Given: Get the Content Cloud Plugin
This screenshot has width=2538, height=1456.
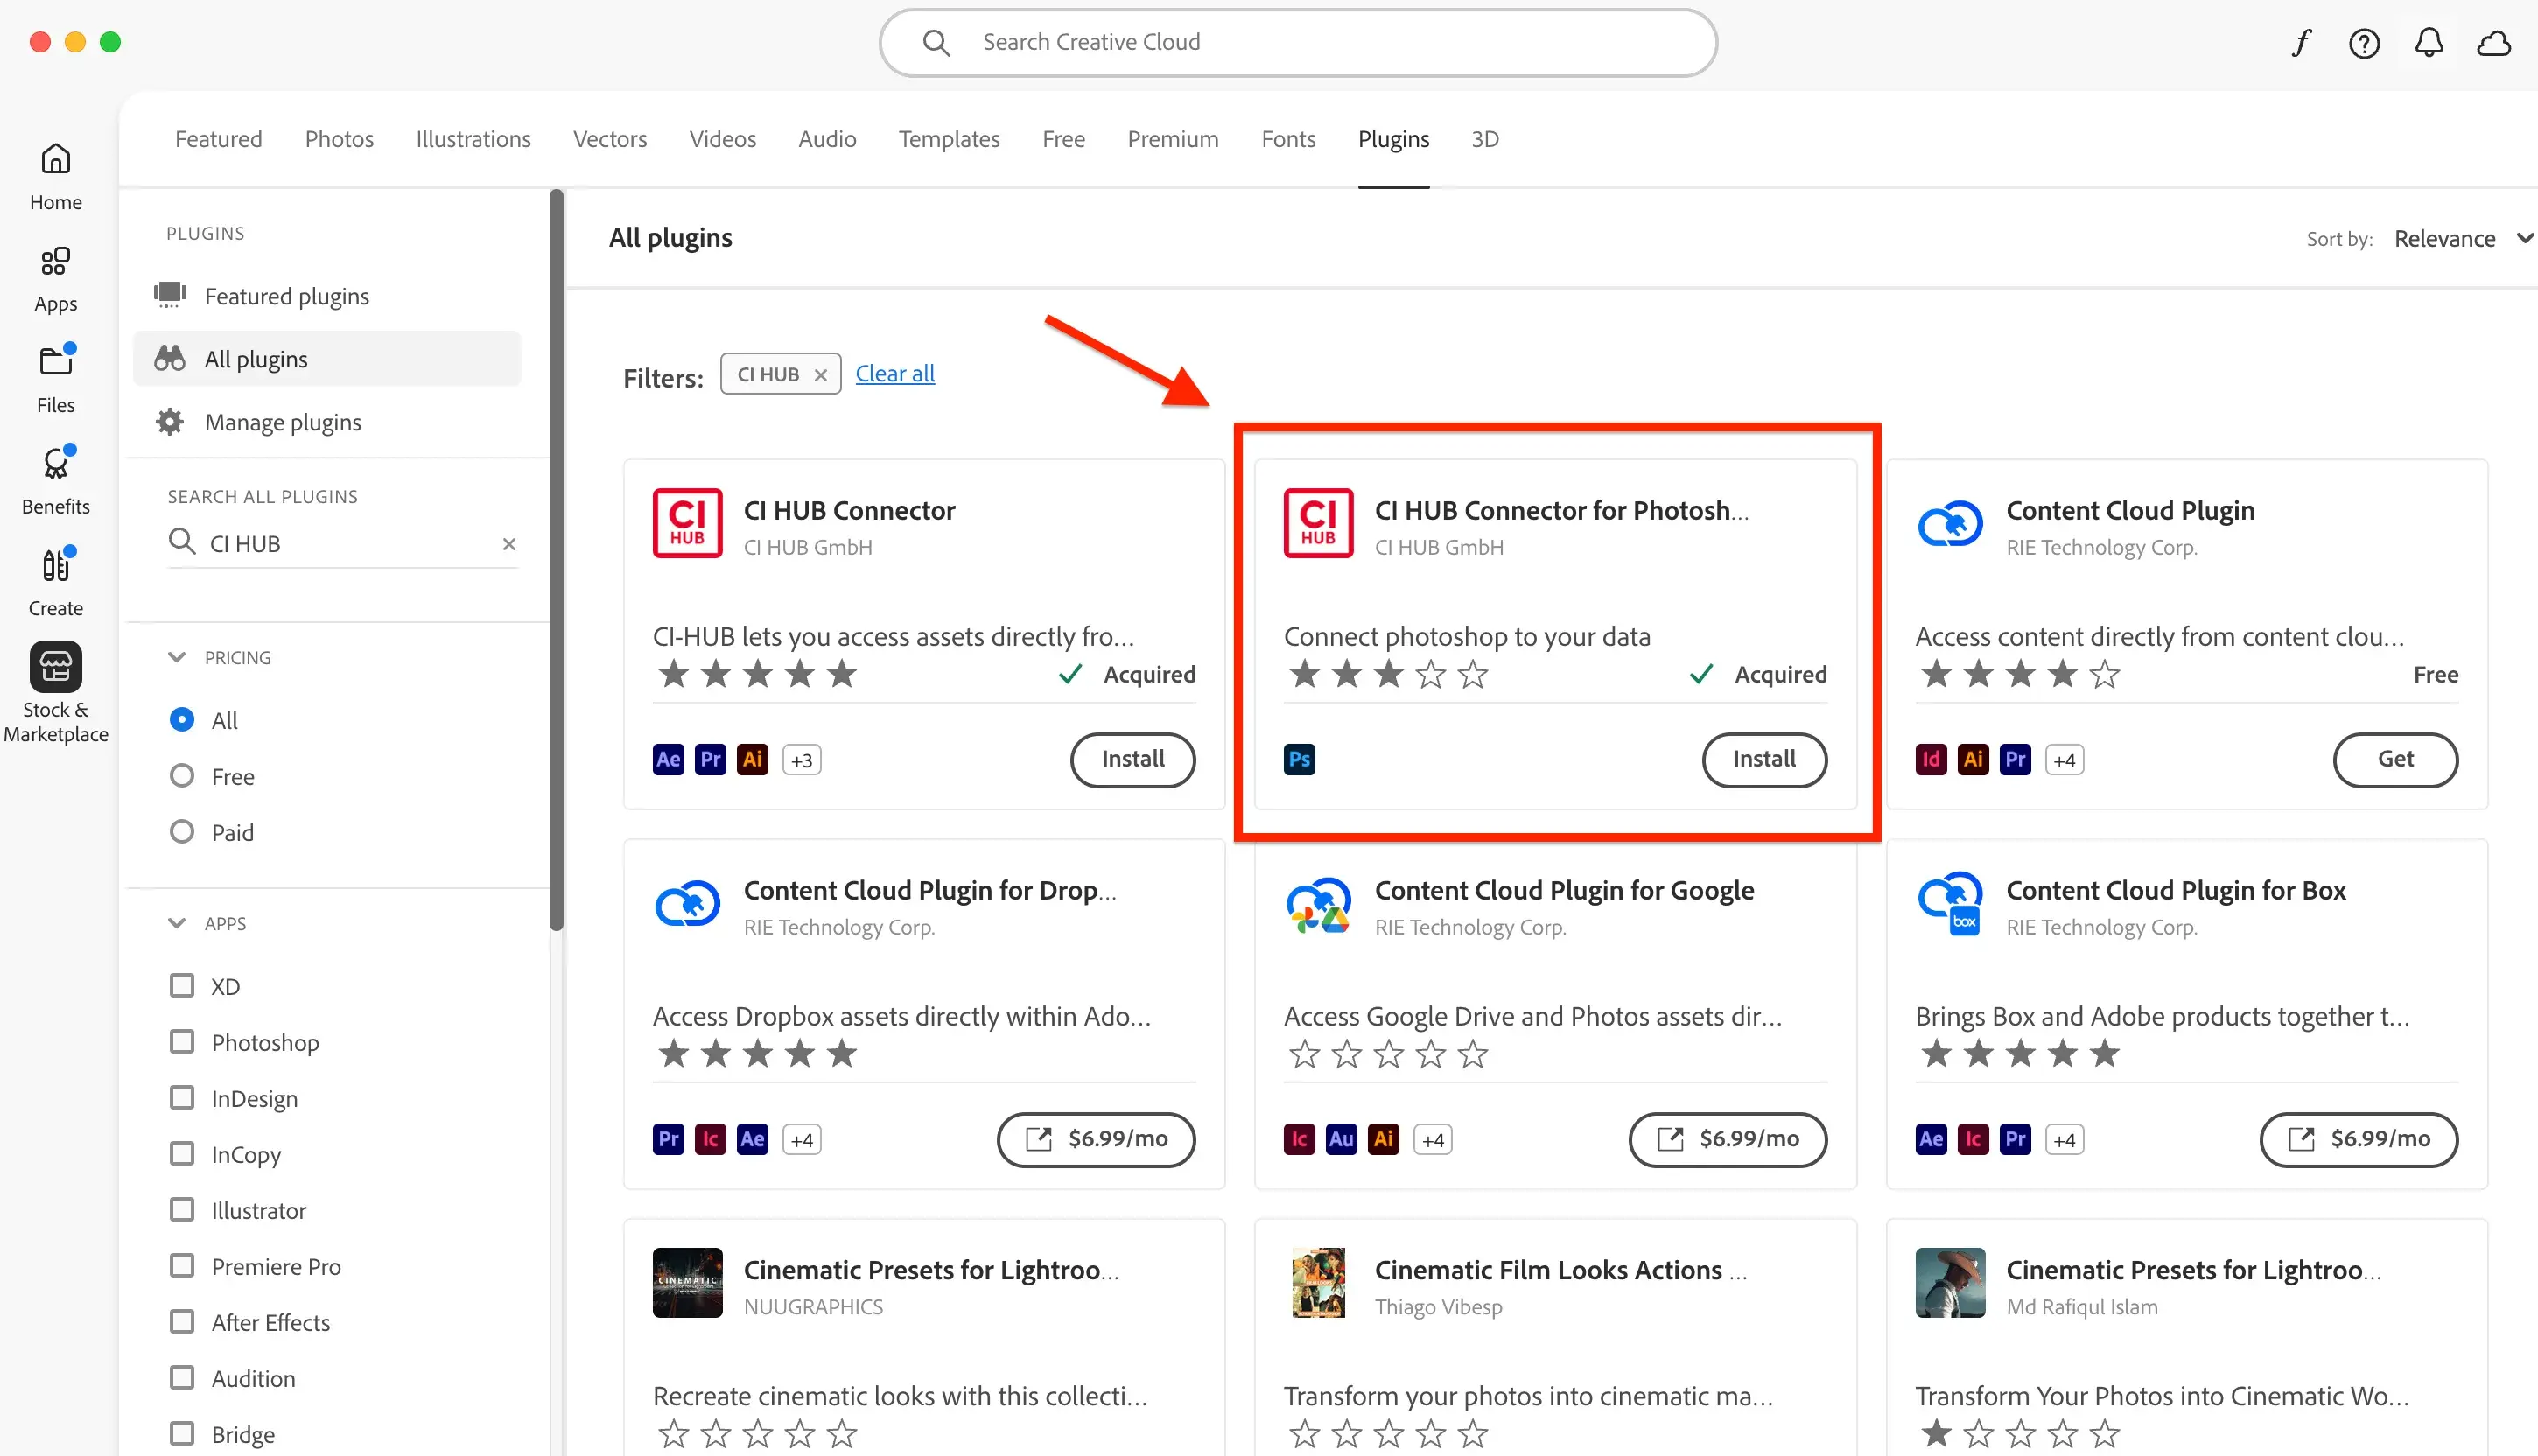Looking at the screenshot, I should [x=2395, y=759].
